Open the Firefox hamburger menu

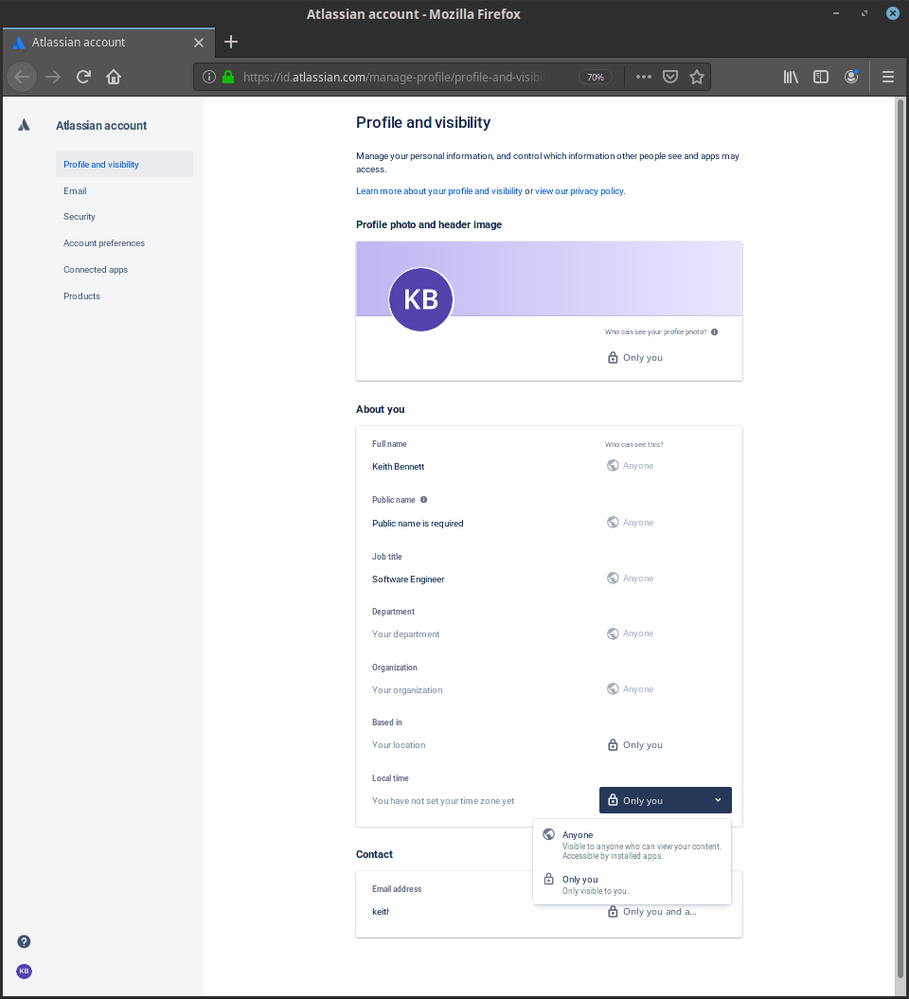point(888,77)
